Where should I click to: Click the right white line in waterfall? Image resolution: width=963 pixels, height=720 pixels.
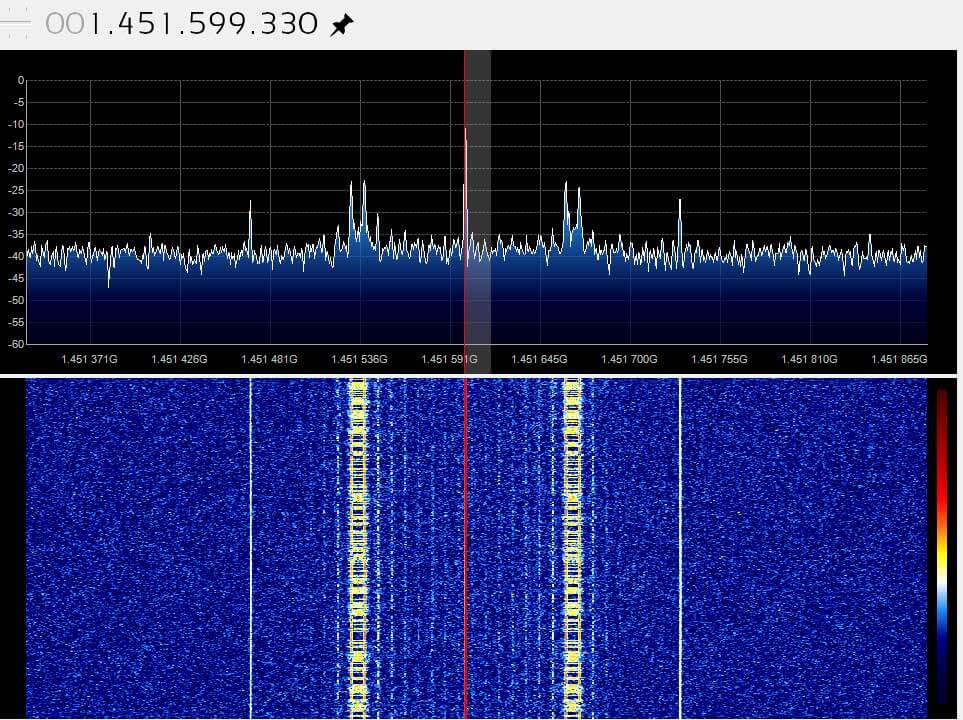pos(680,549)
